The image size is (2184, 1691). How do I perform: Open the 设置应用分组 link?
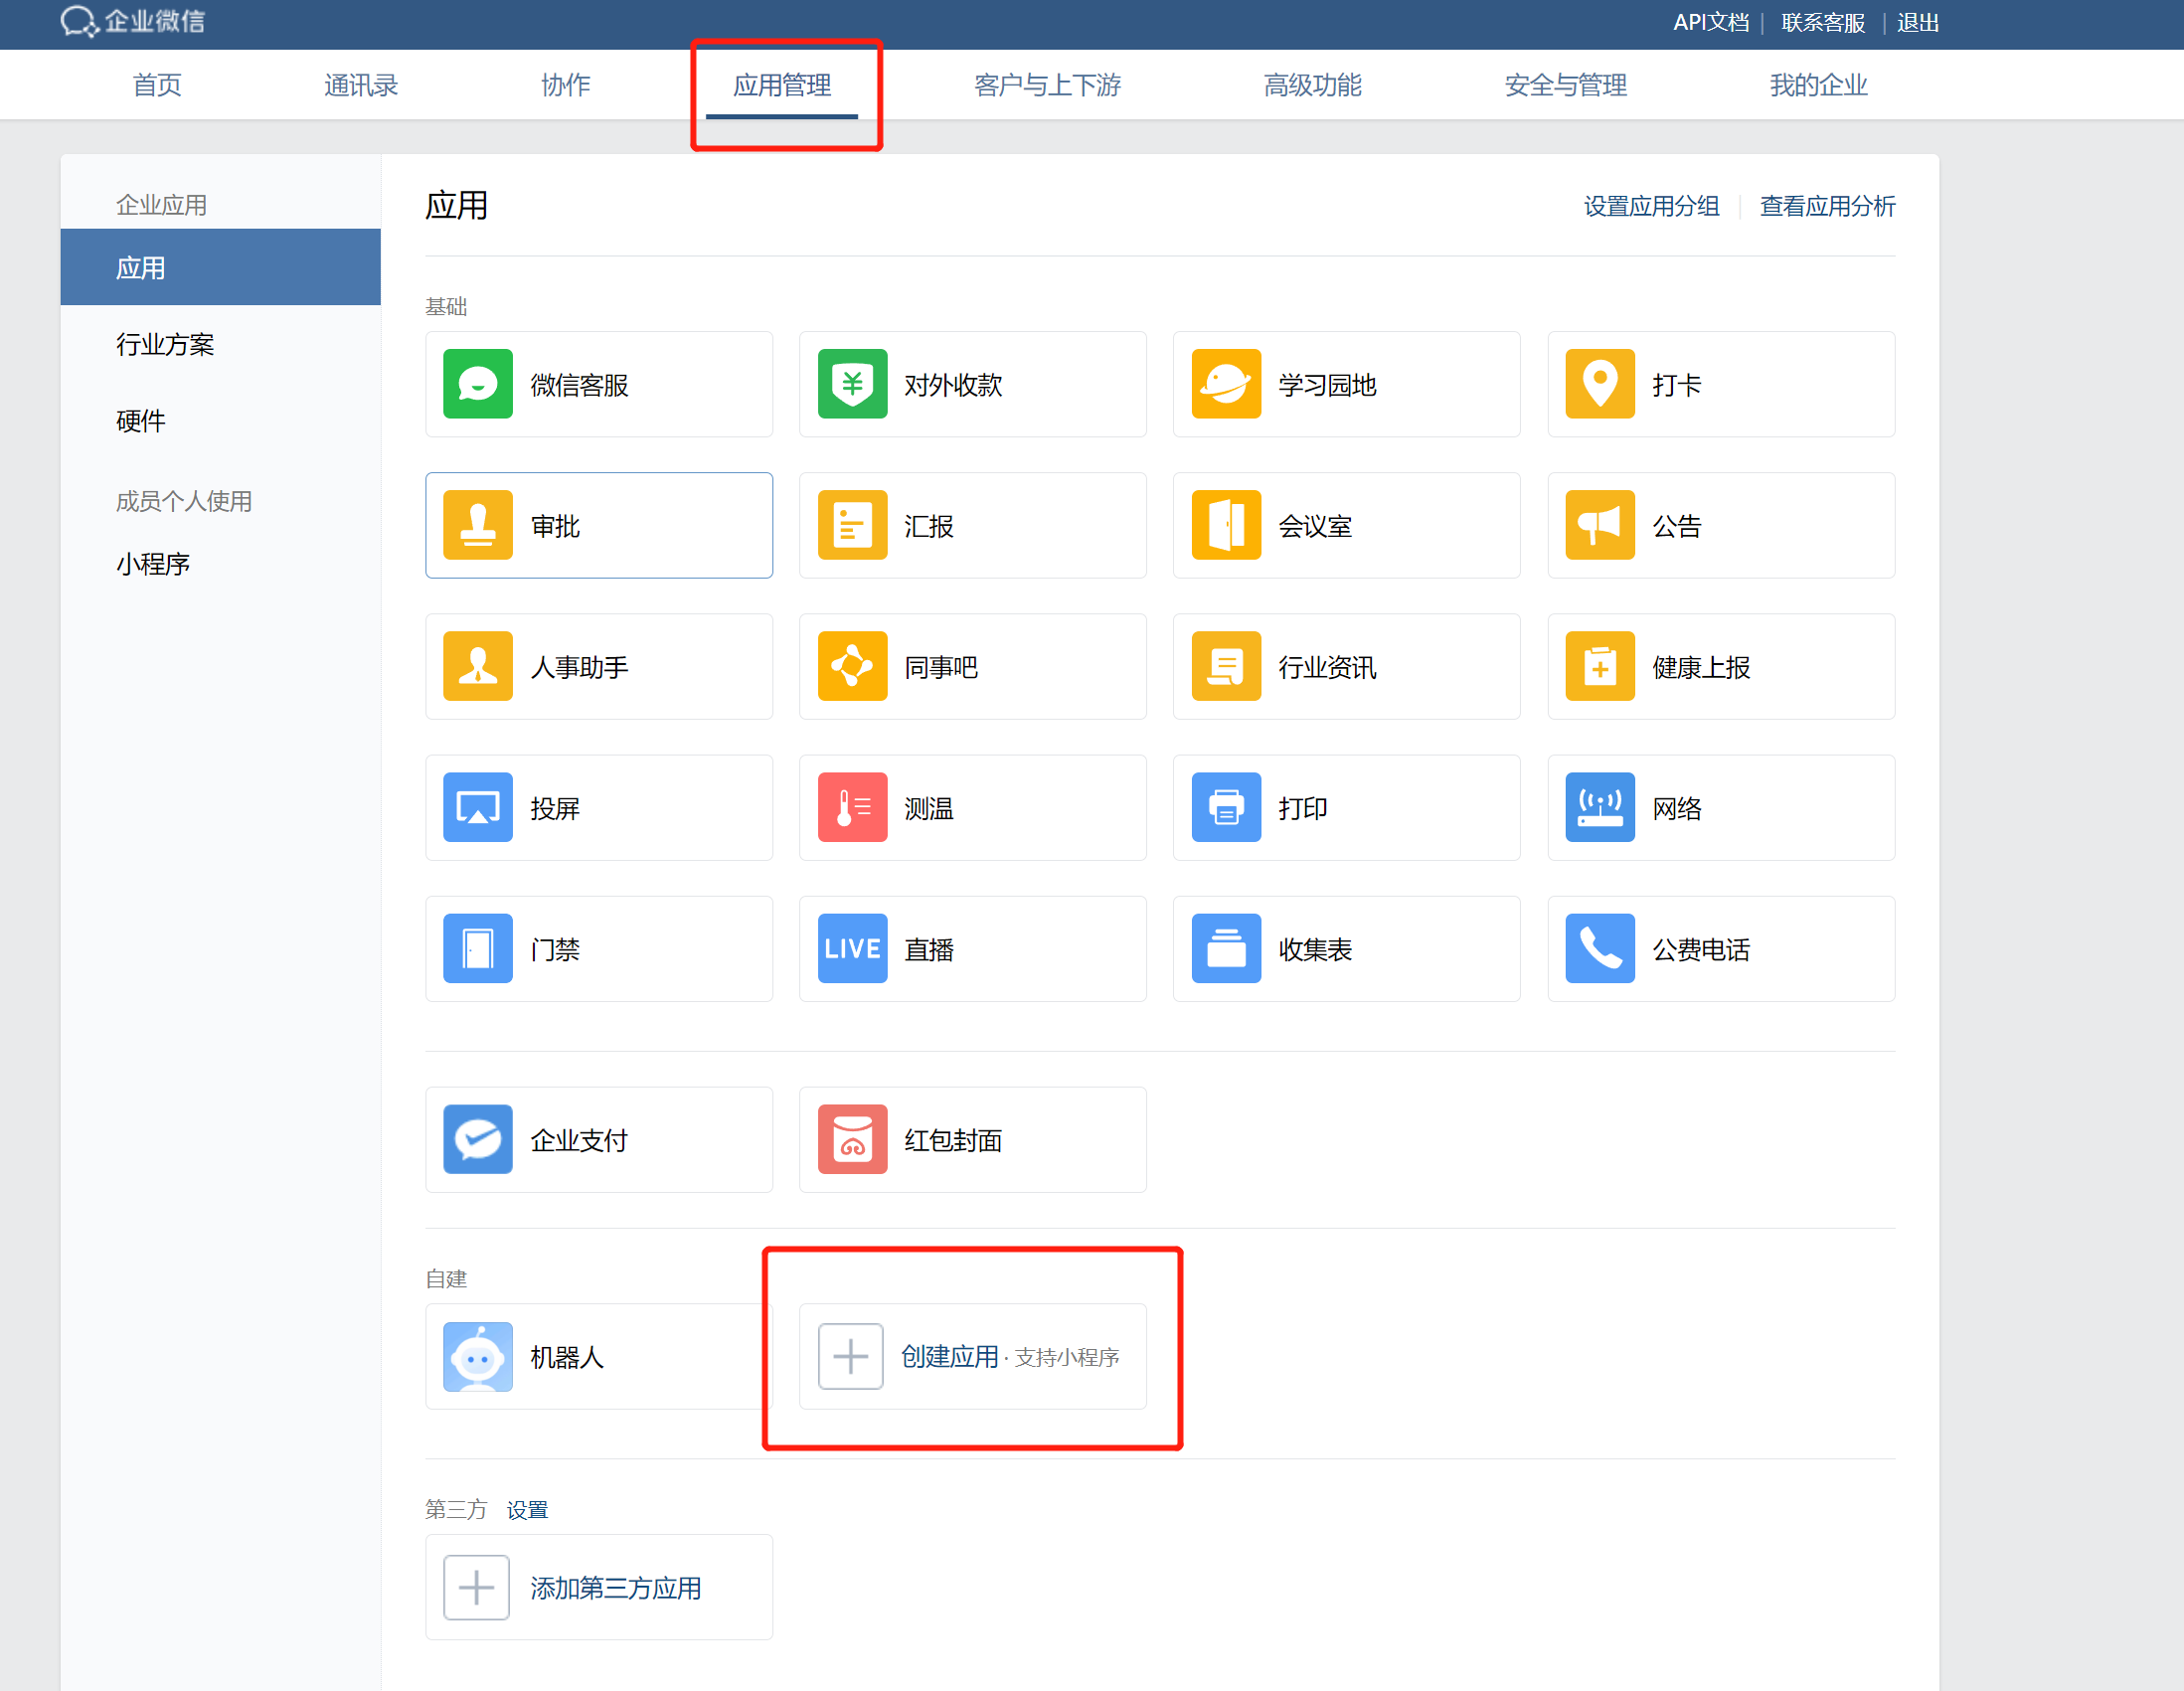pos(1651,206)
